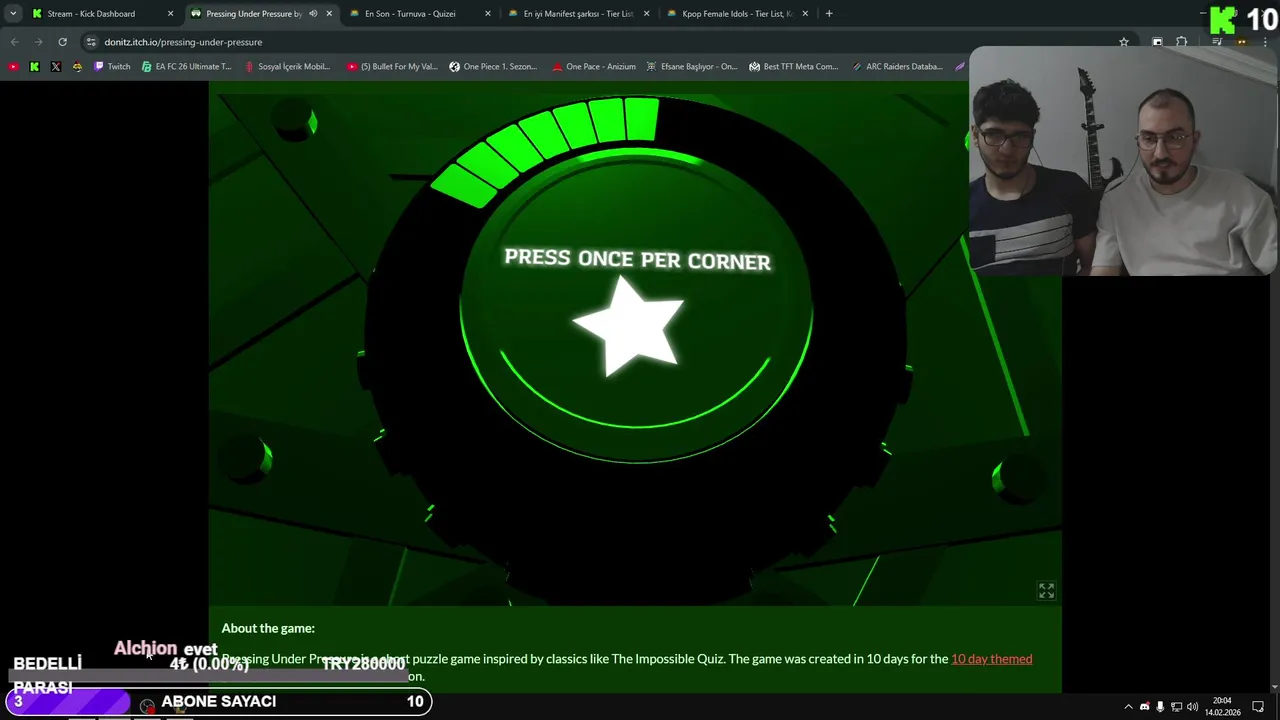Open the (5) Bullet For My Val... bookmark

(x=392, y=67)
